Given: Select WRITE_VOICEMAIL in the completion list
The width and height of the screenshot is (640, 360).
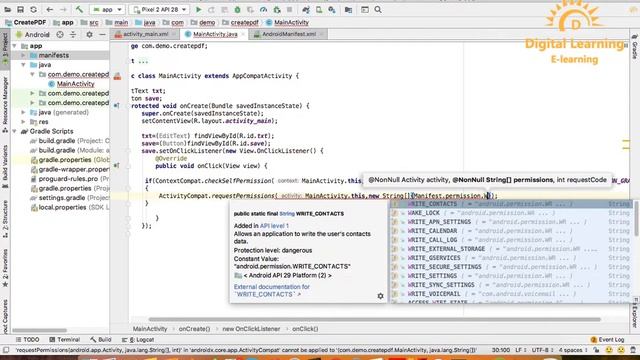Looking at the screenshot, I should click(x=511, y=294).
